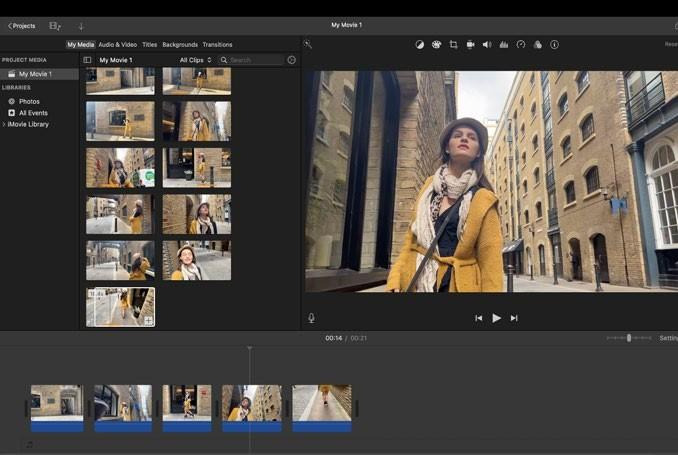Click the 00:21 total duration
The height and width of the screenshot is (455, 678).
pyautogui.click(x=358, y=338)
